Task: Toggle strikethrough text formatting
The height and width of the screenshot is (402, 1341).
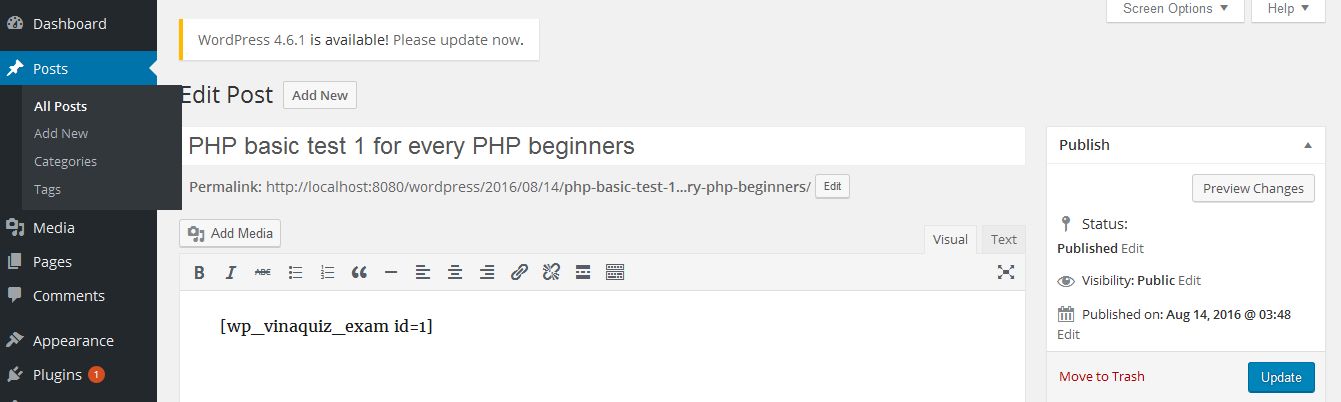Action: coord(263,272)
